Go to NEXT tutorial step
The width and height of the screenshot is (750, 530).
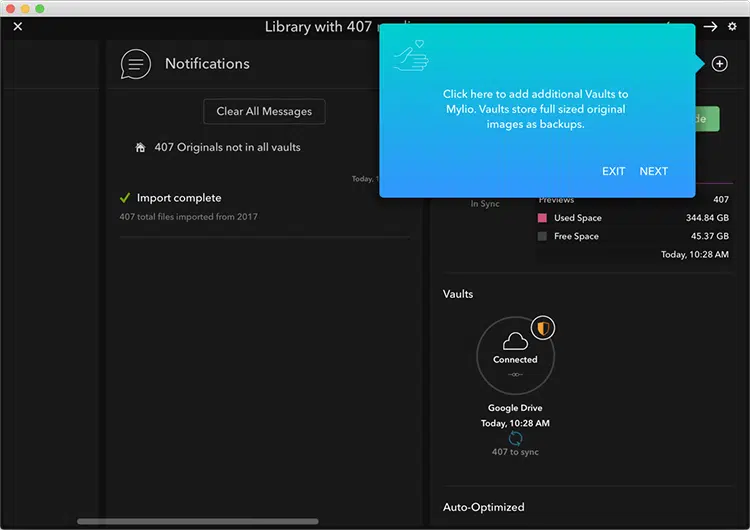(653, 171)
